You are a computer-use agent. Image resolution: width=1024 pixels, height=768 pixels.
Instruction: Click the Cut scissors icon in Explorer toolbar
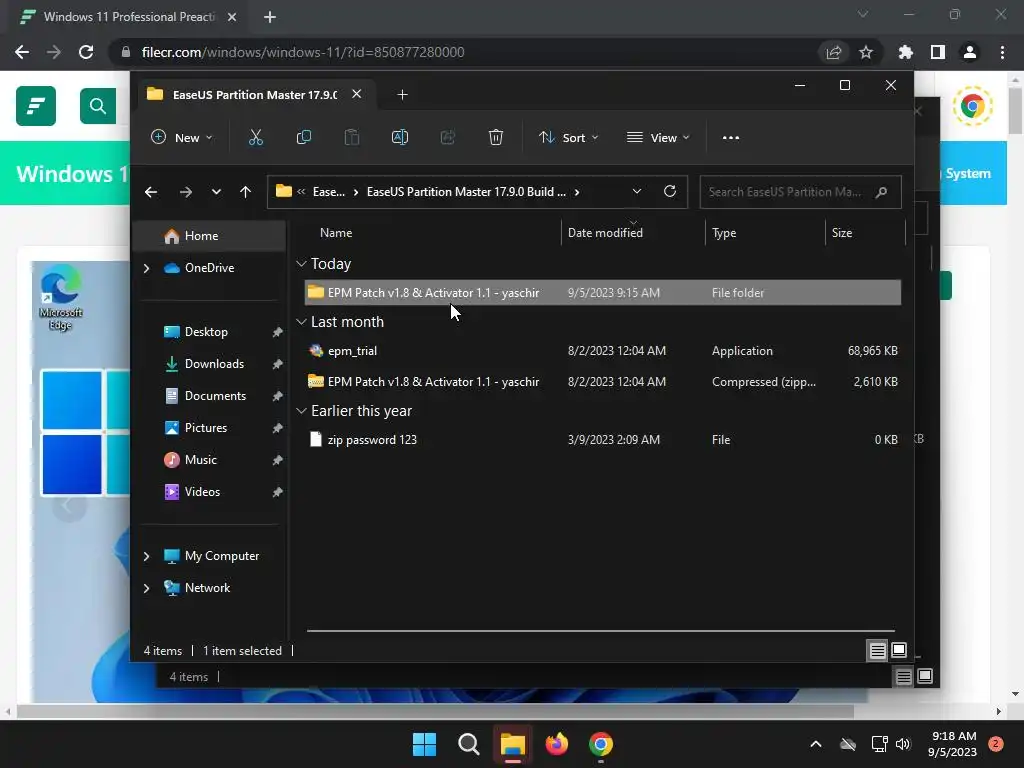(255, 138)
